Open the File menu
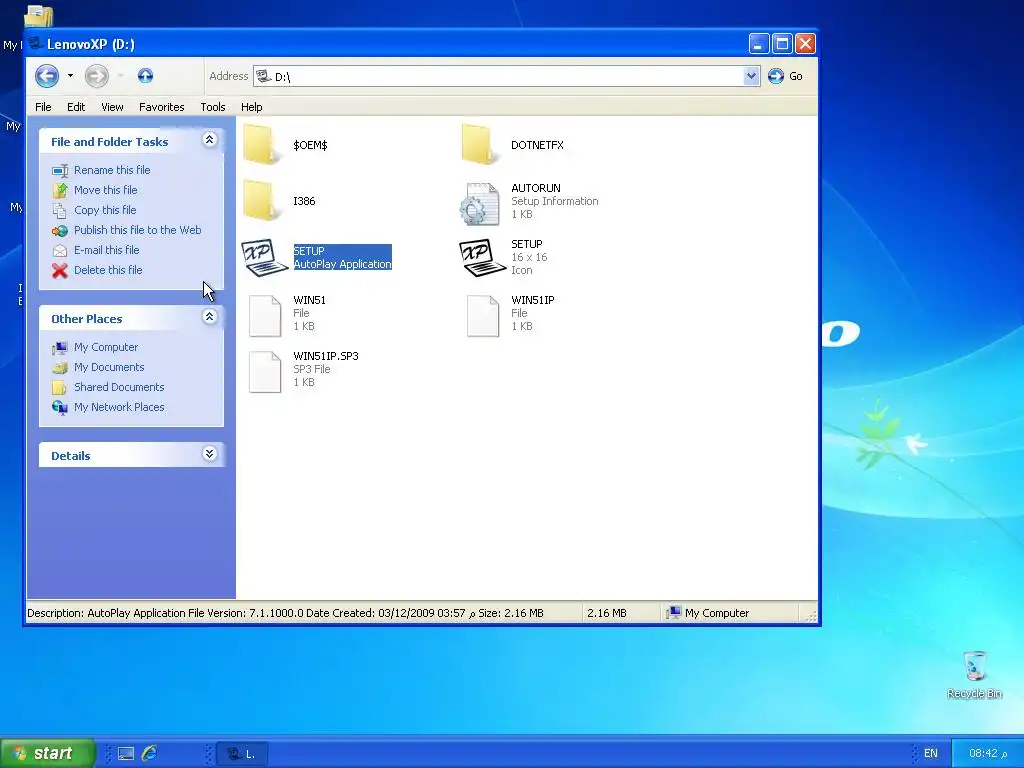 43,107
